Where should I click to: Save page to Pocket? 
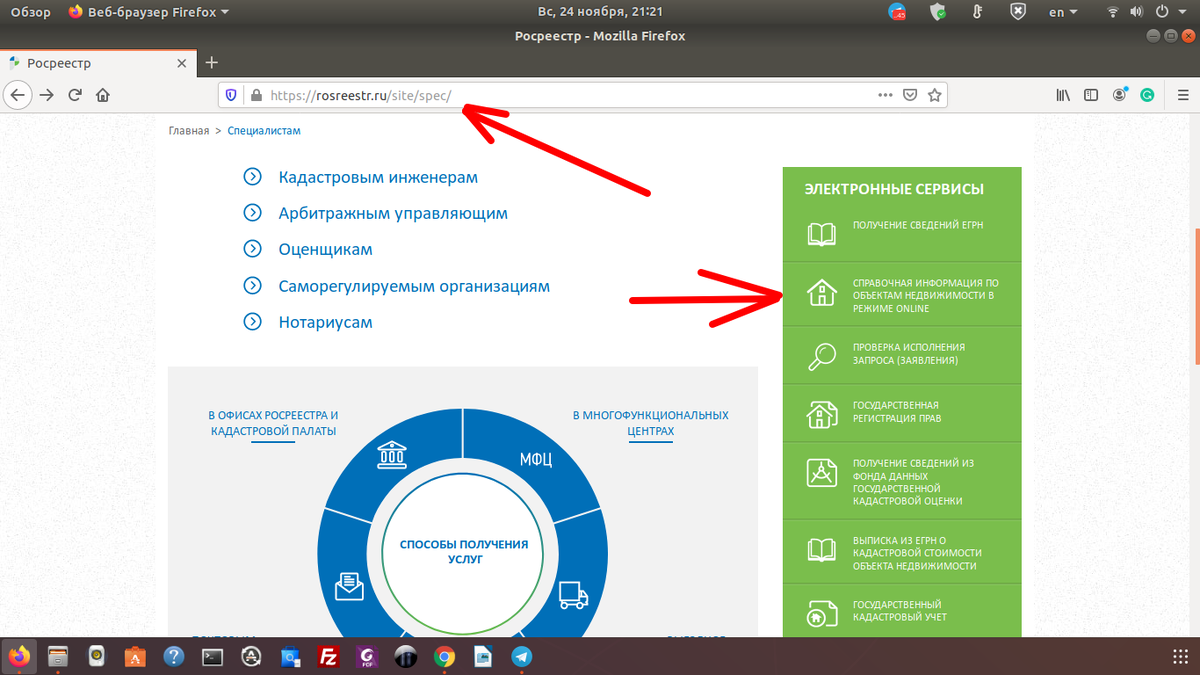910,96
